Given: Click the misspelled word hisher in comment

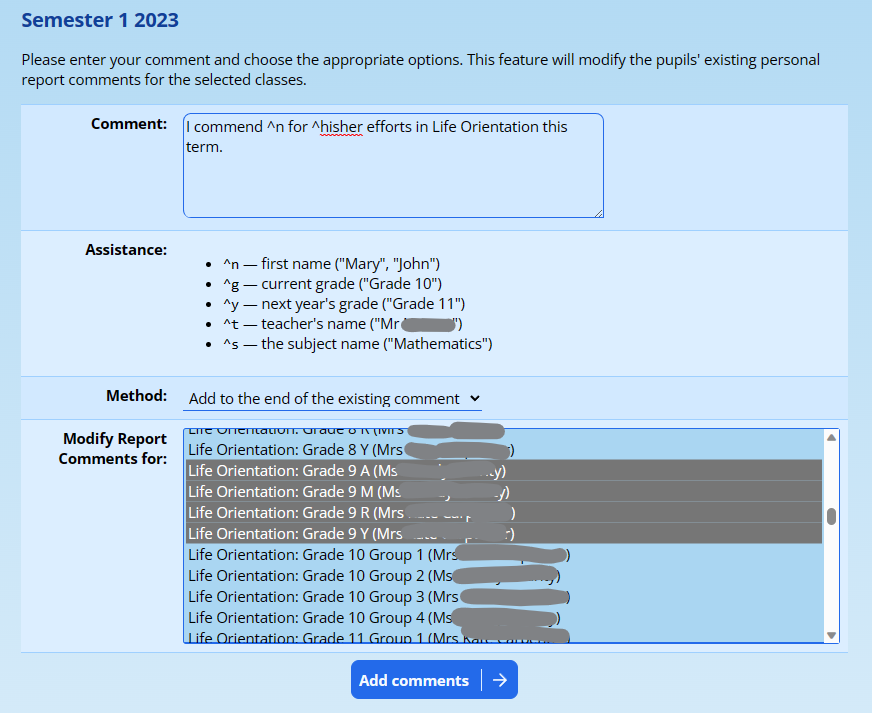Looking at the screenshot, I should tap(341, 127).
